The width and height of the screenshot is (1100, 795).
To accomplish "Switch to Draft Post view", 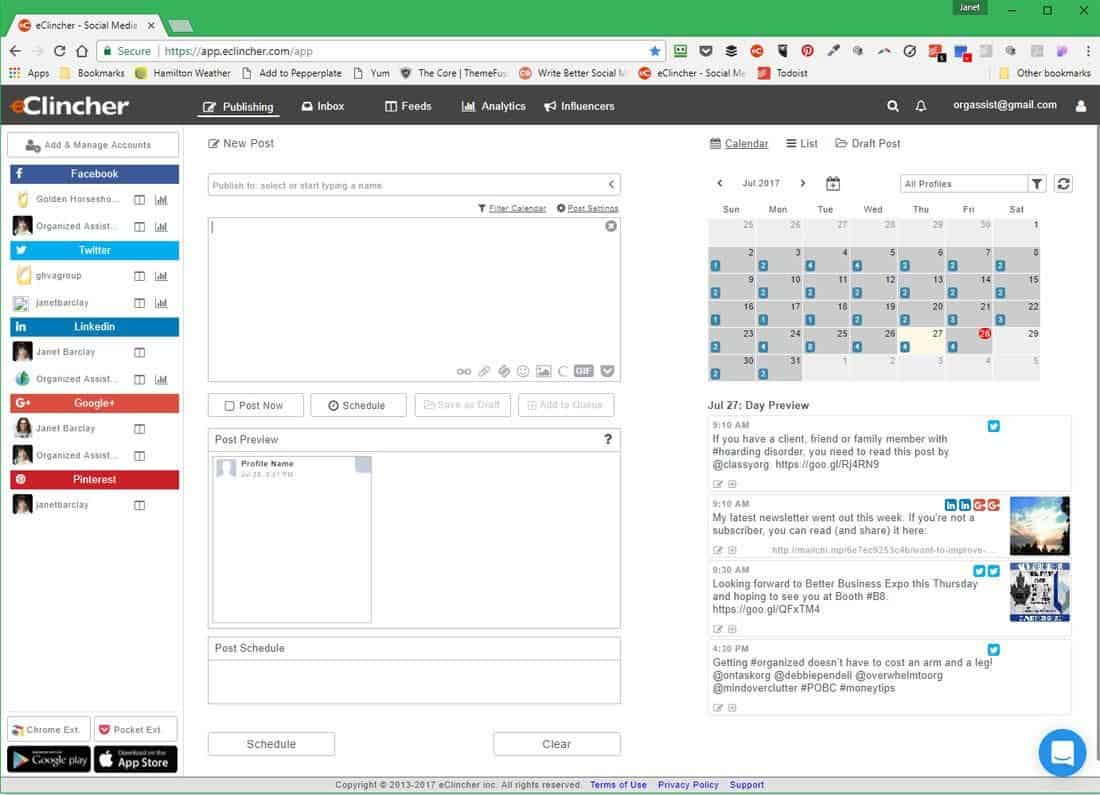I will pyautogui.click(x=868, y=143).
